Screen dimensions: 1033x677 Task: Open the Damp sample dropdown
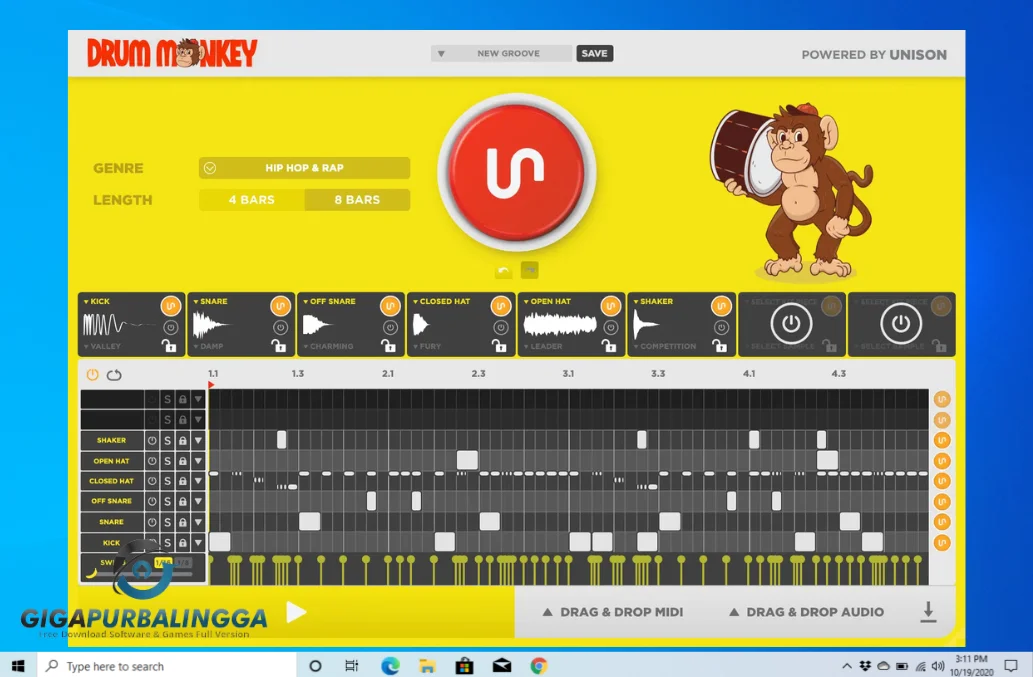(208, 346)
